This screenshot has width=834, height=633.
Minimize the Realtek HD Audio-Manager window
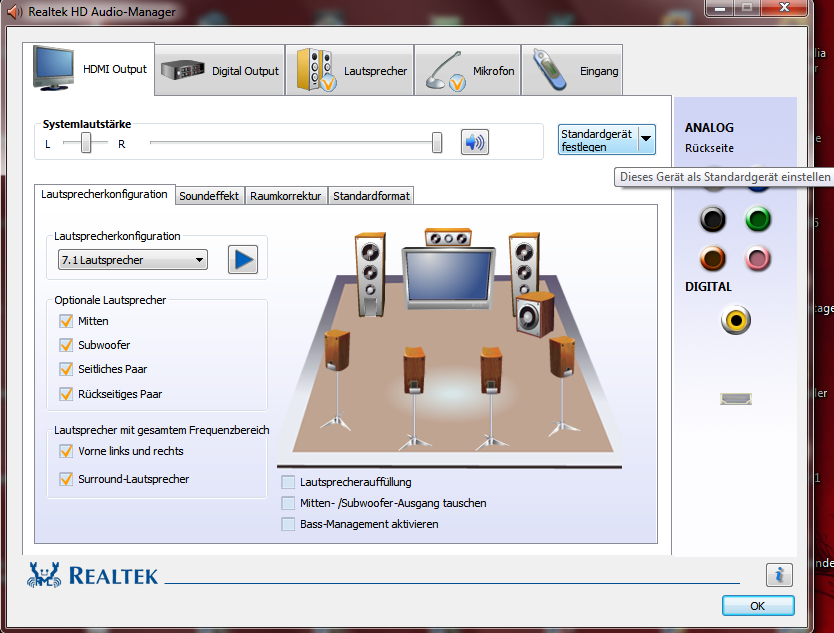click(720, 8)
